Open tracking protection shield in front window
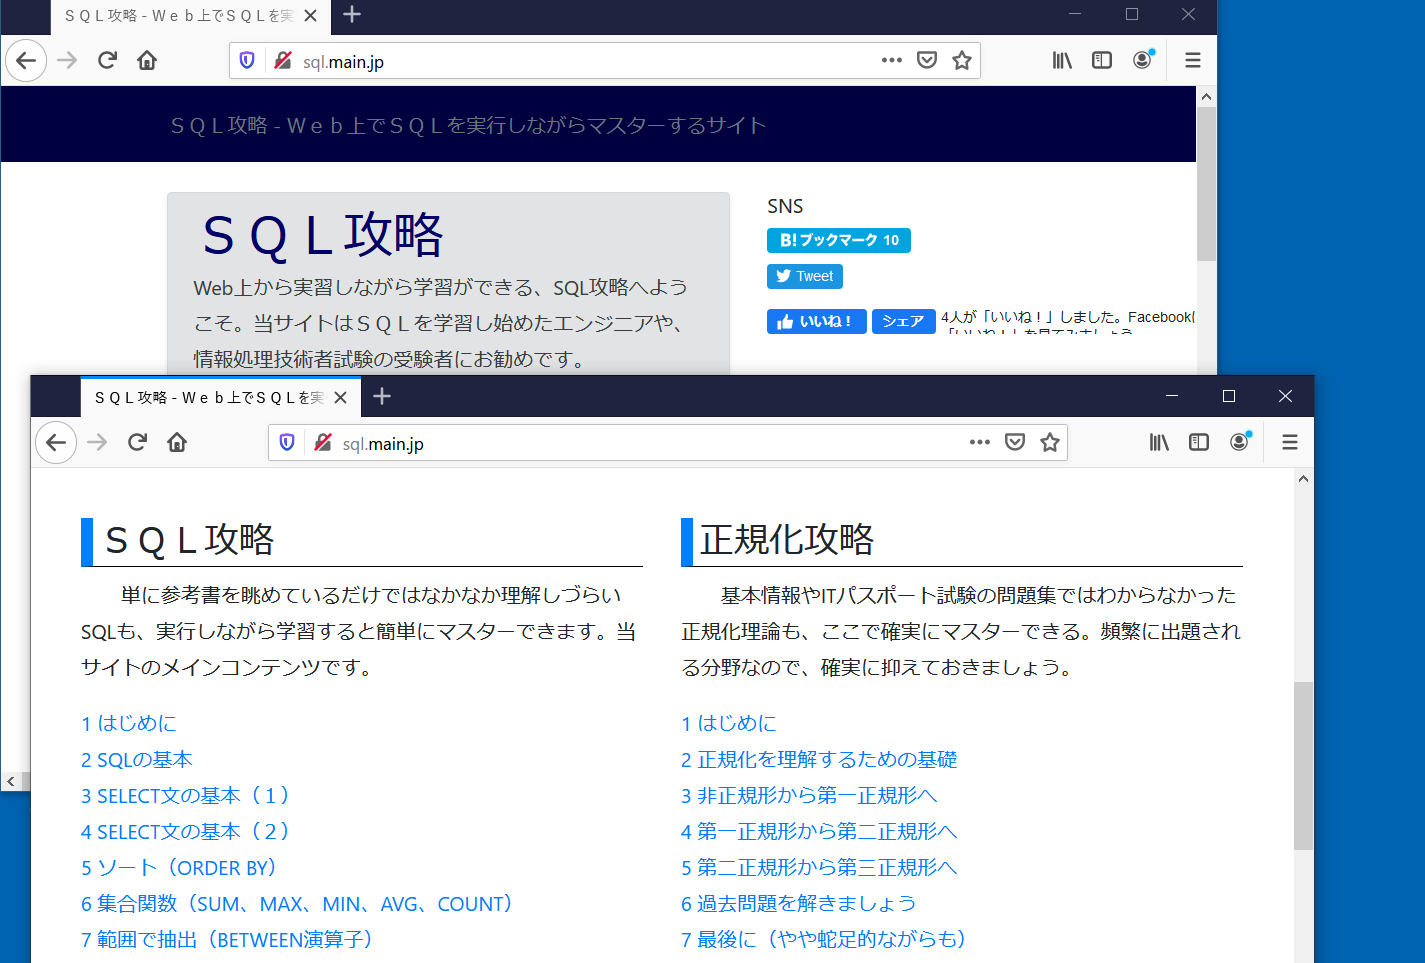The image size is (1425, 963). point(287,442)
